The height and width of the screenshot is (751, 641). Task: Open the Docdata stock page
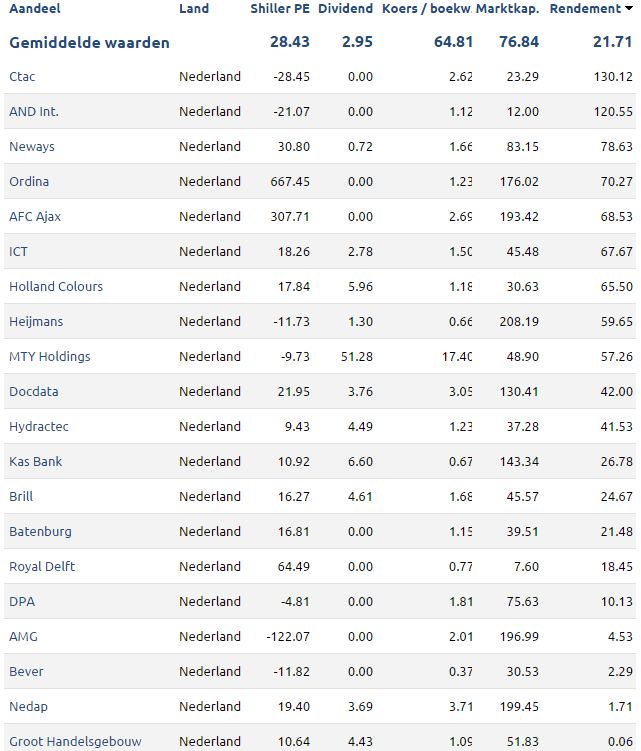(34, 391)
